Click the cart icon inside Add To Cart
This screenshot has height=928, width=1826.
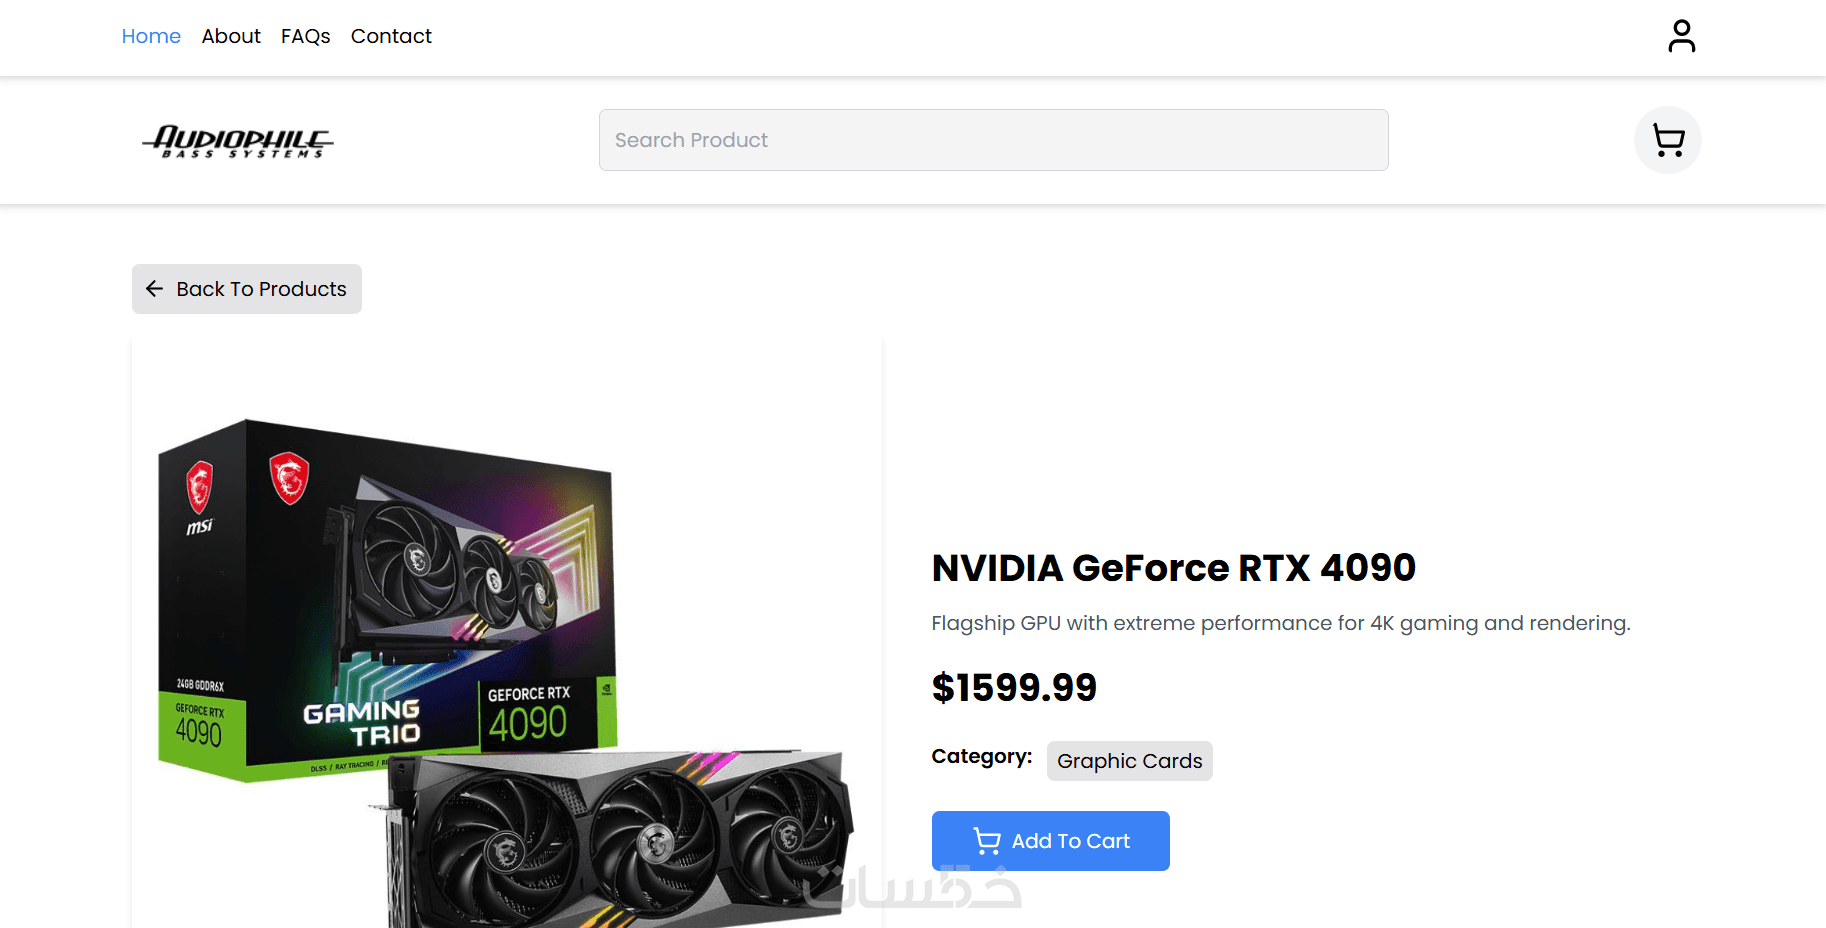(987, 841)
